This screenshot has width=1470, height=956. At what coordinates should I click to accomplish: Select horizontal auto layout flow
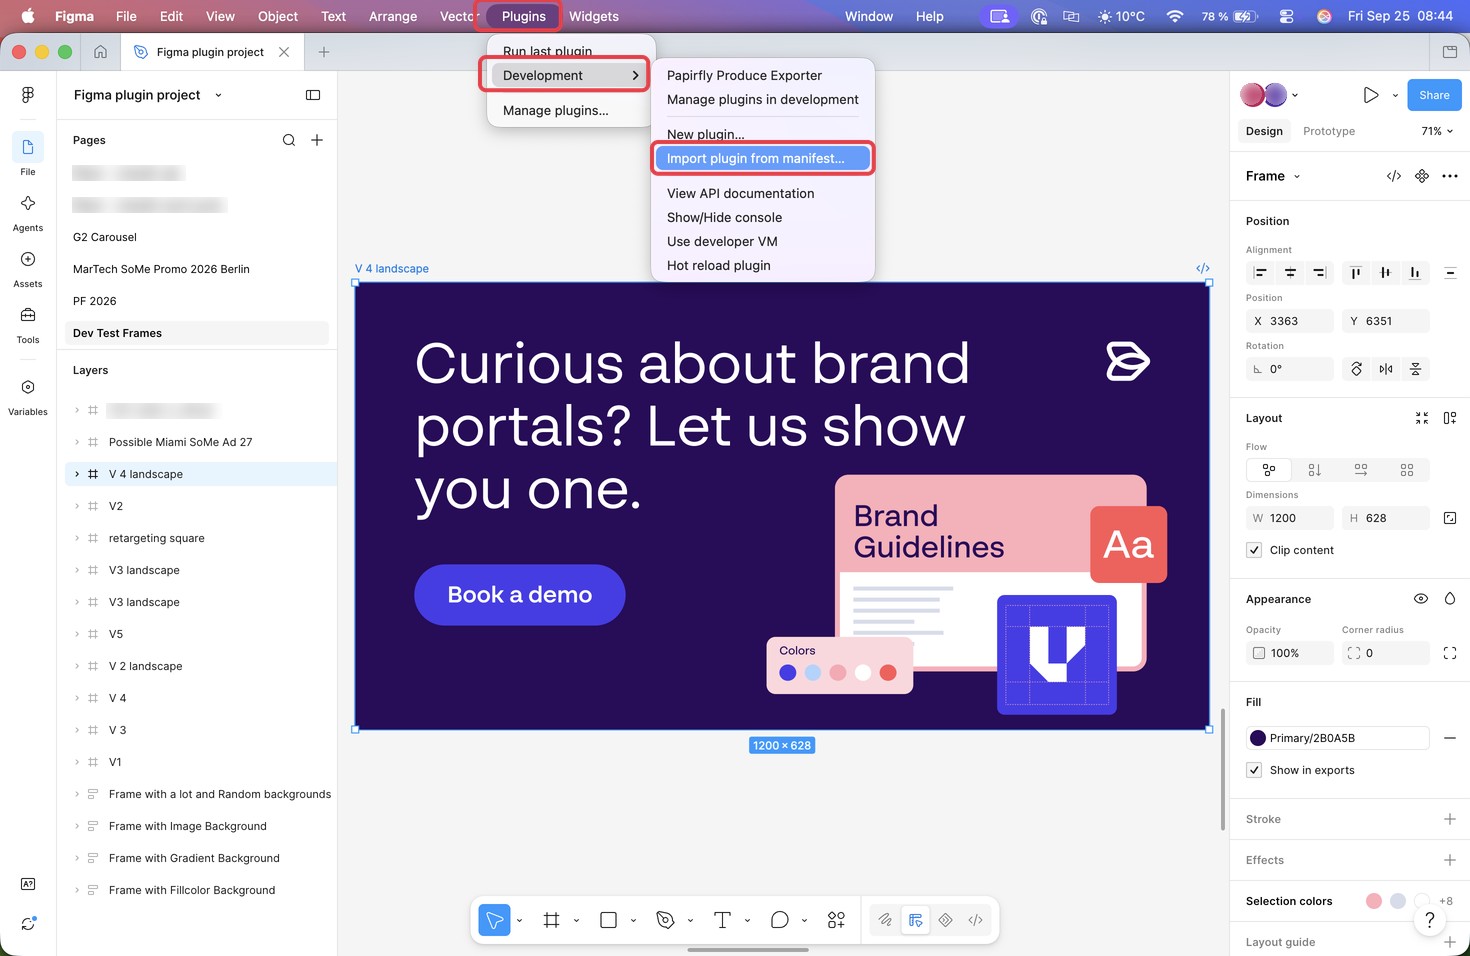(1361, 470)
